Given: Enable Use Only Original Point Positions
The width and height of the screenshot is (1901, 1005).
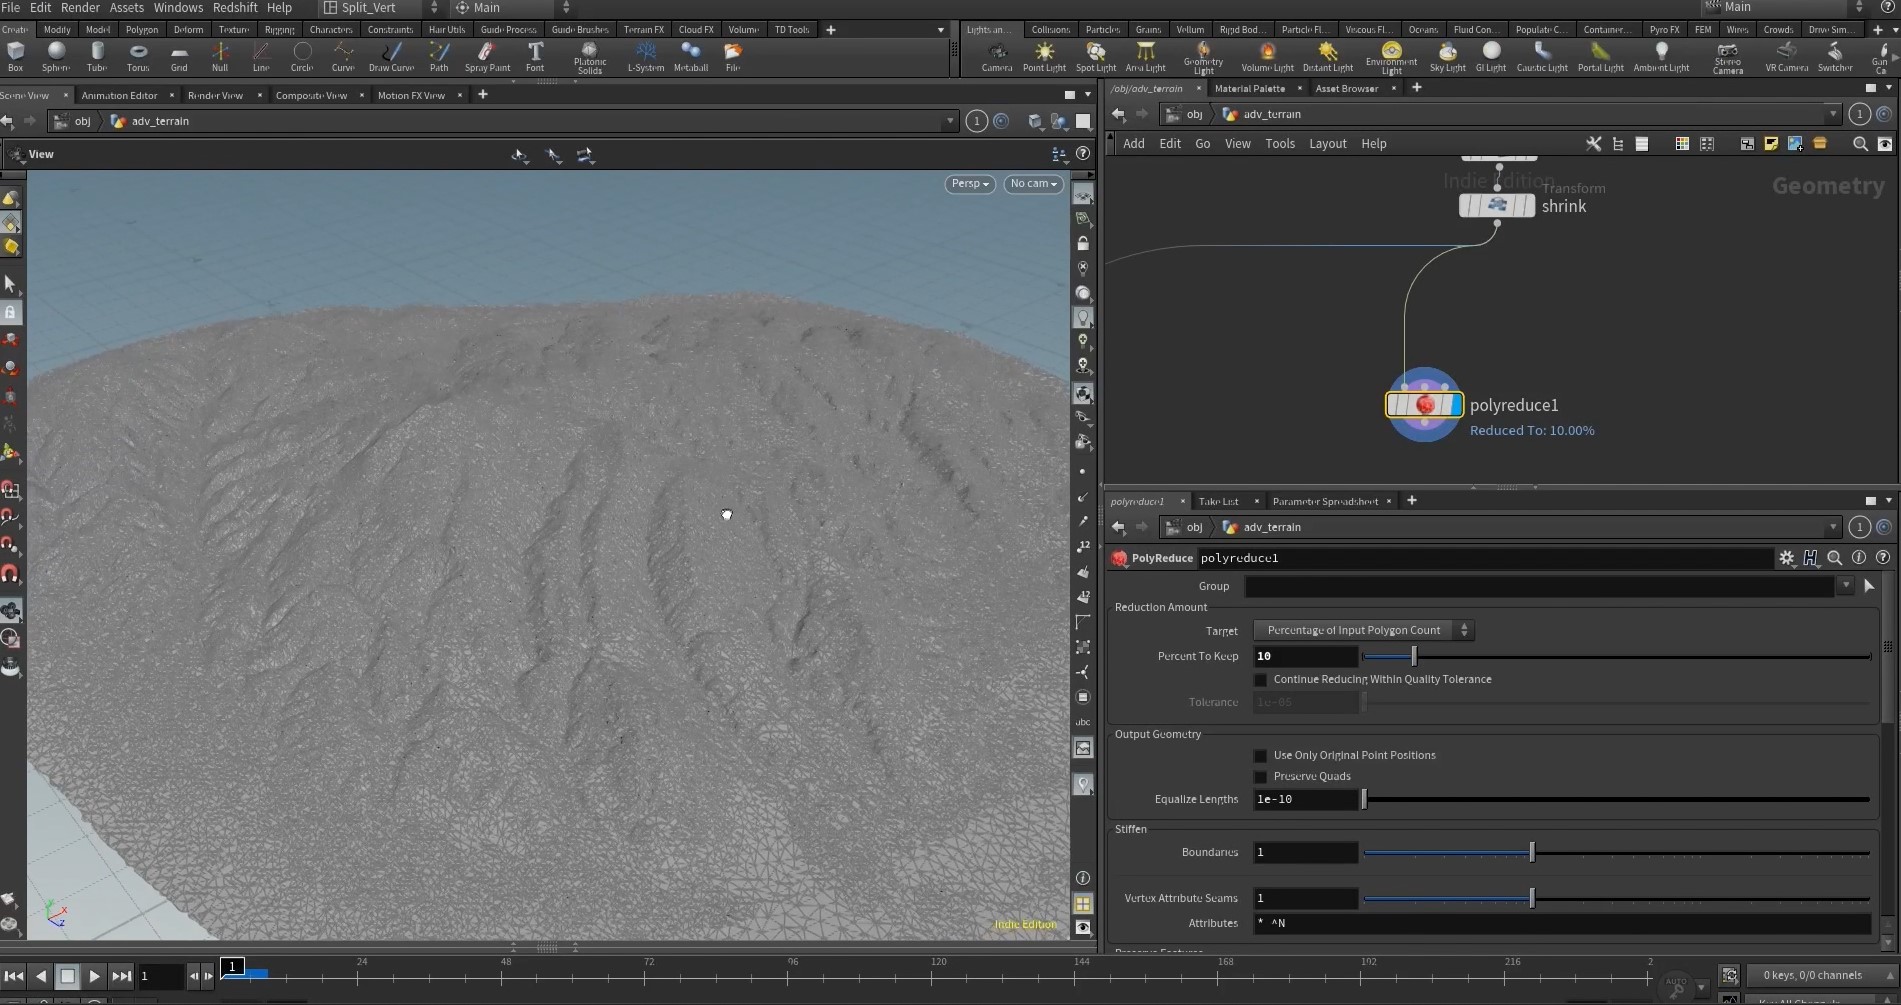Looking at the screenshot, I should (1260, 755).
